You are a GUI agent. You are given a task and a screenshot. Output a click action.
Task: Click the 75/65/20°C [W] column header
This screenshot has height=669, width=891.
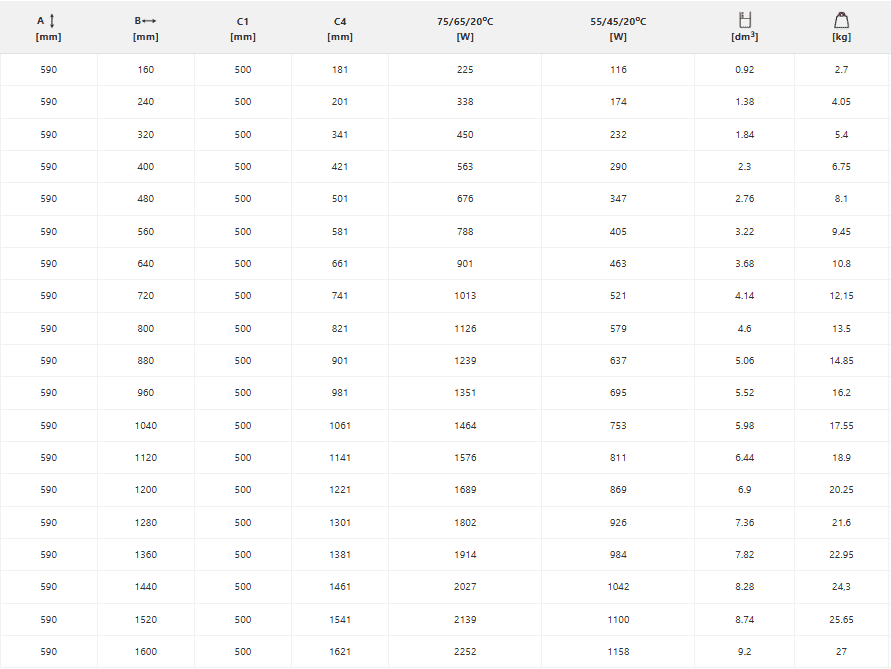[465, 28]
